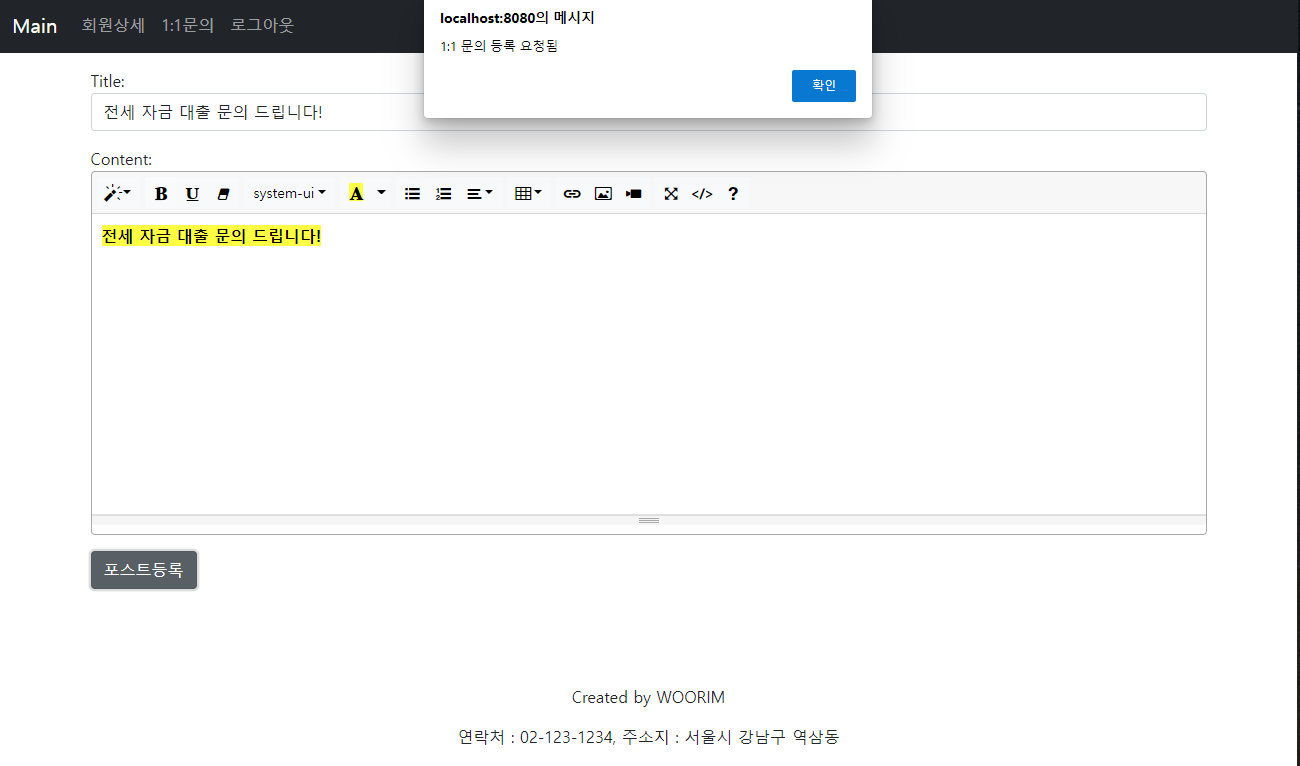
Task: Click the 'Title:' label
Action: coord(108,81)
